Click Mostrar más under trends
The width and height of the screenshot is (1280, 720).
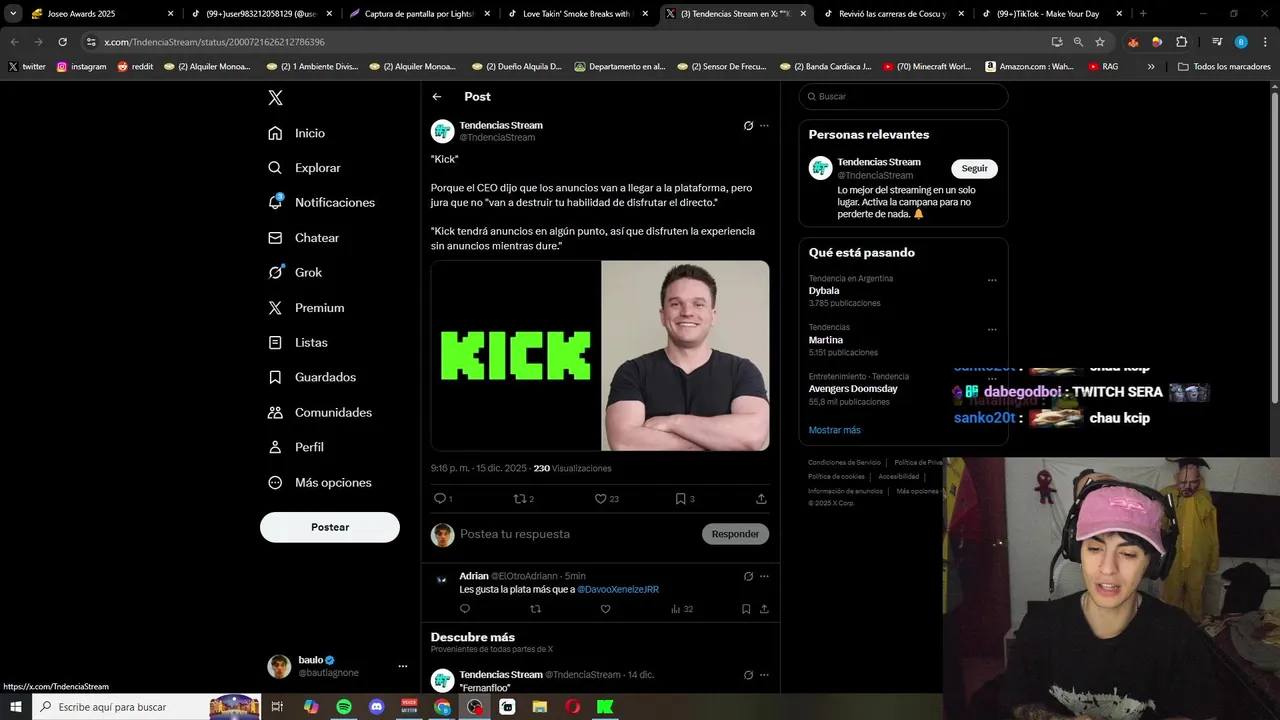pyautogui.click(x=834, y=430)
